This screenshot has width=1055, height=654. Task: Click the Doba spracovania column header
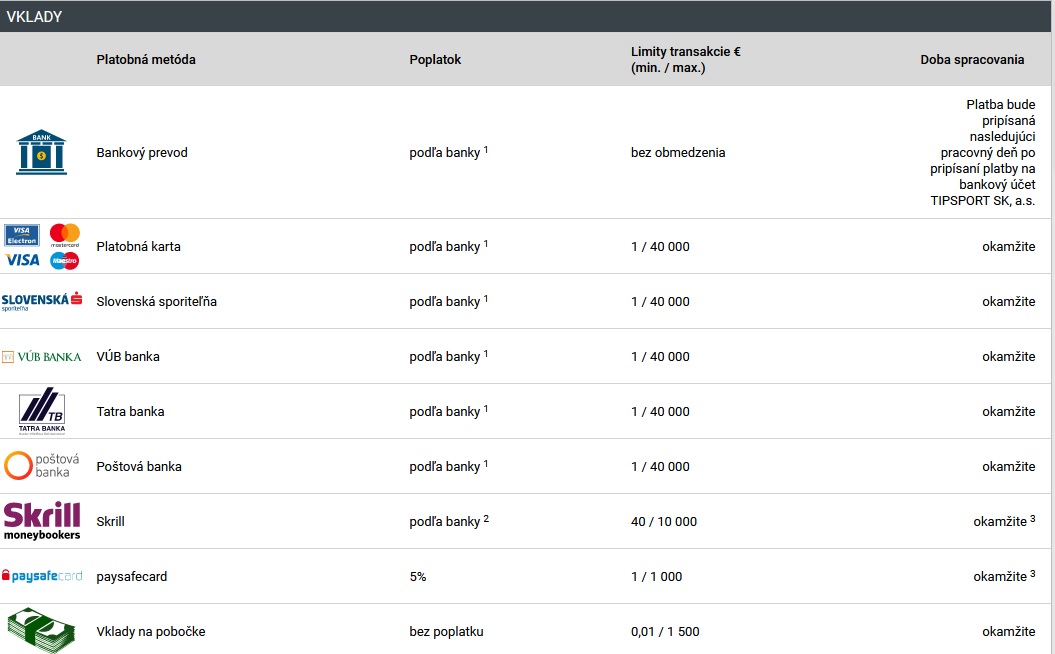(972, 59)
